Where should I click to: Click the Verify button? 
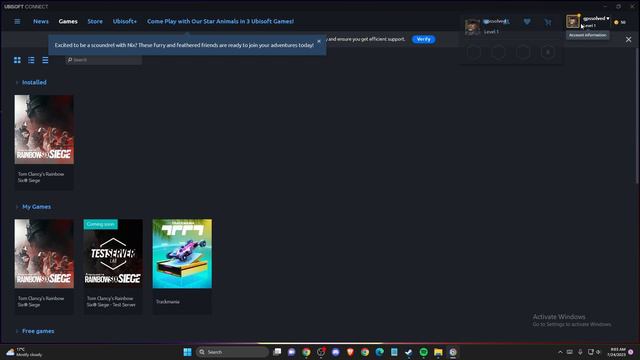tap(423, 39)
